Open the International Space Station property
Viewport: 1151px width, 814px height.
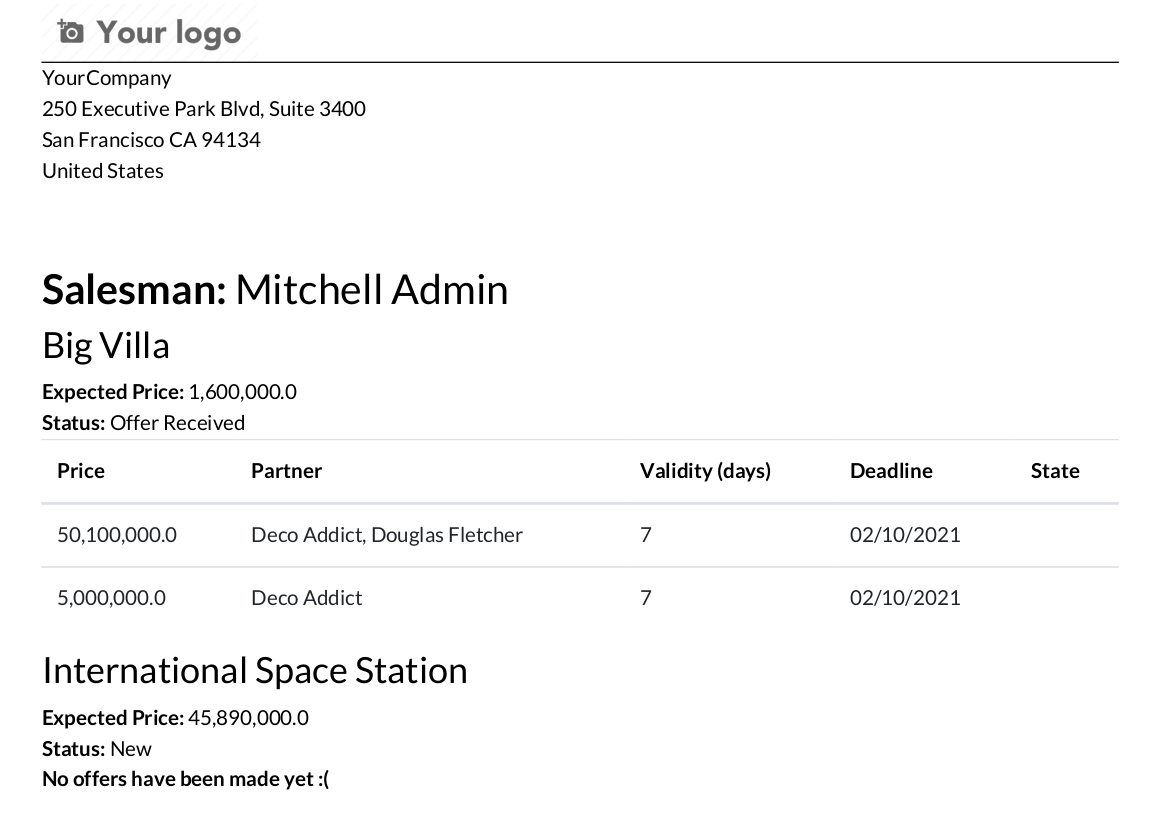click(255, 670)
